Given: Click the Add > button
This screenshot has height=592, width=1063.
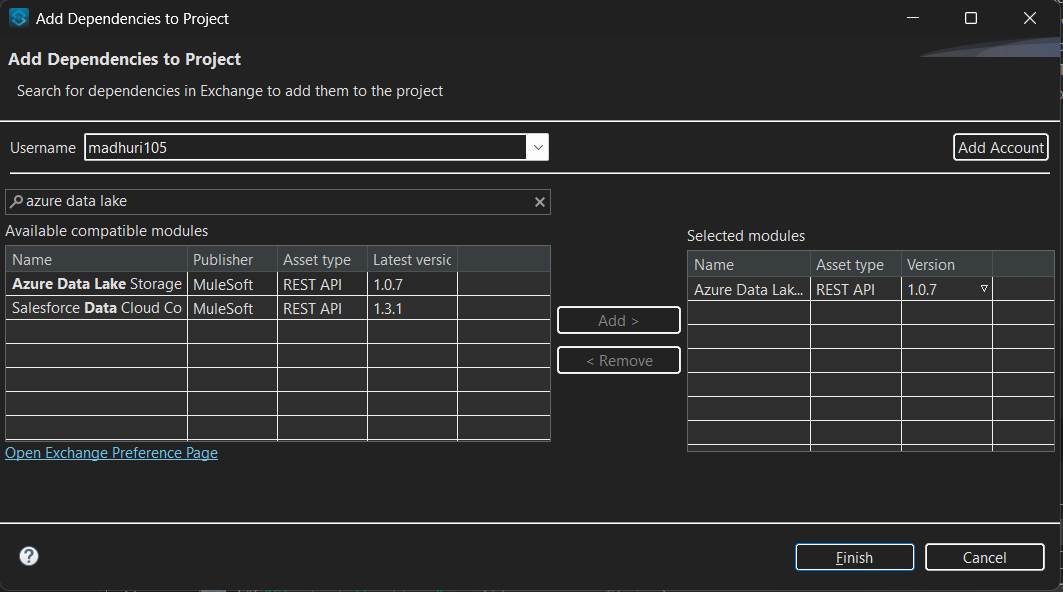Looking at the screenshot, I should (618, 321).
